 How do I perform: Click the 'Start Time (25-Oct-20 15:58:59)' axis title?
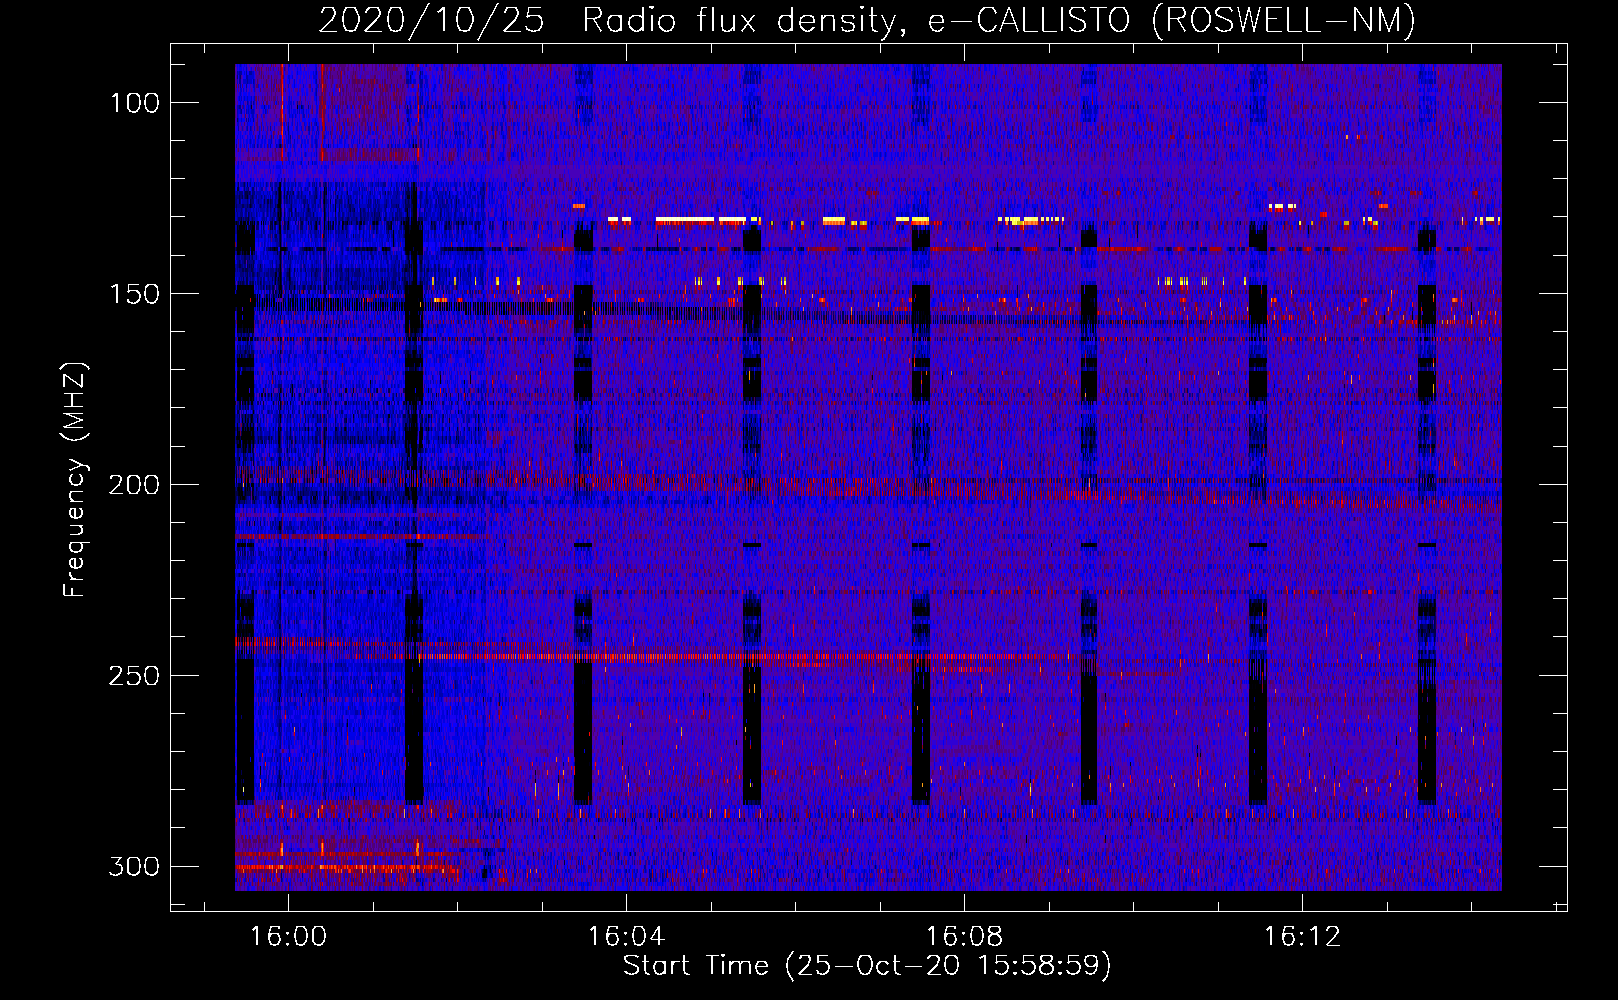coord(867,966)
